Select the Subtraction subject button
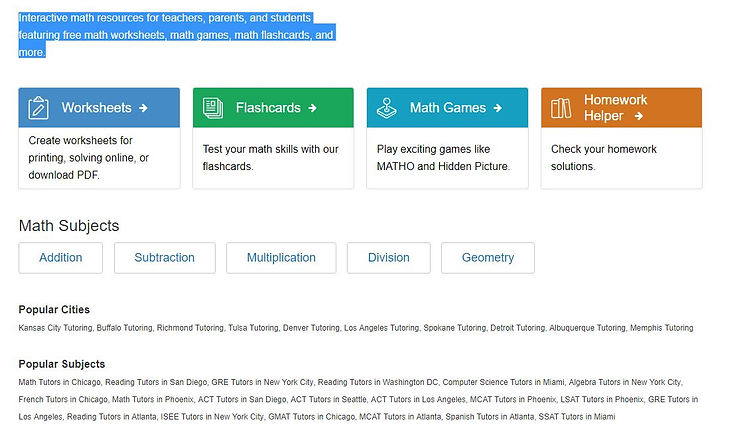Image resolution: width=755 pixels, height=426 pixels. click(x=165, y=258)
